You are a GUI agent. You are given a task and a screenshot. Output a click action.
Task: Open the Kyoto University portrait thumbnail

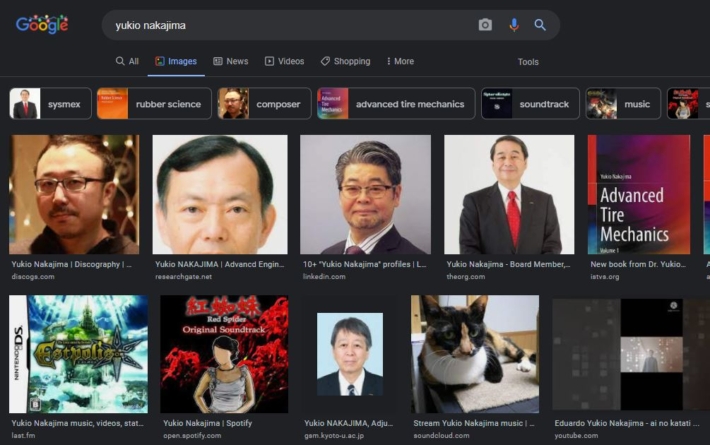coord(350,354)
